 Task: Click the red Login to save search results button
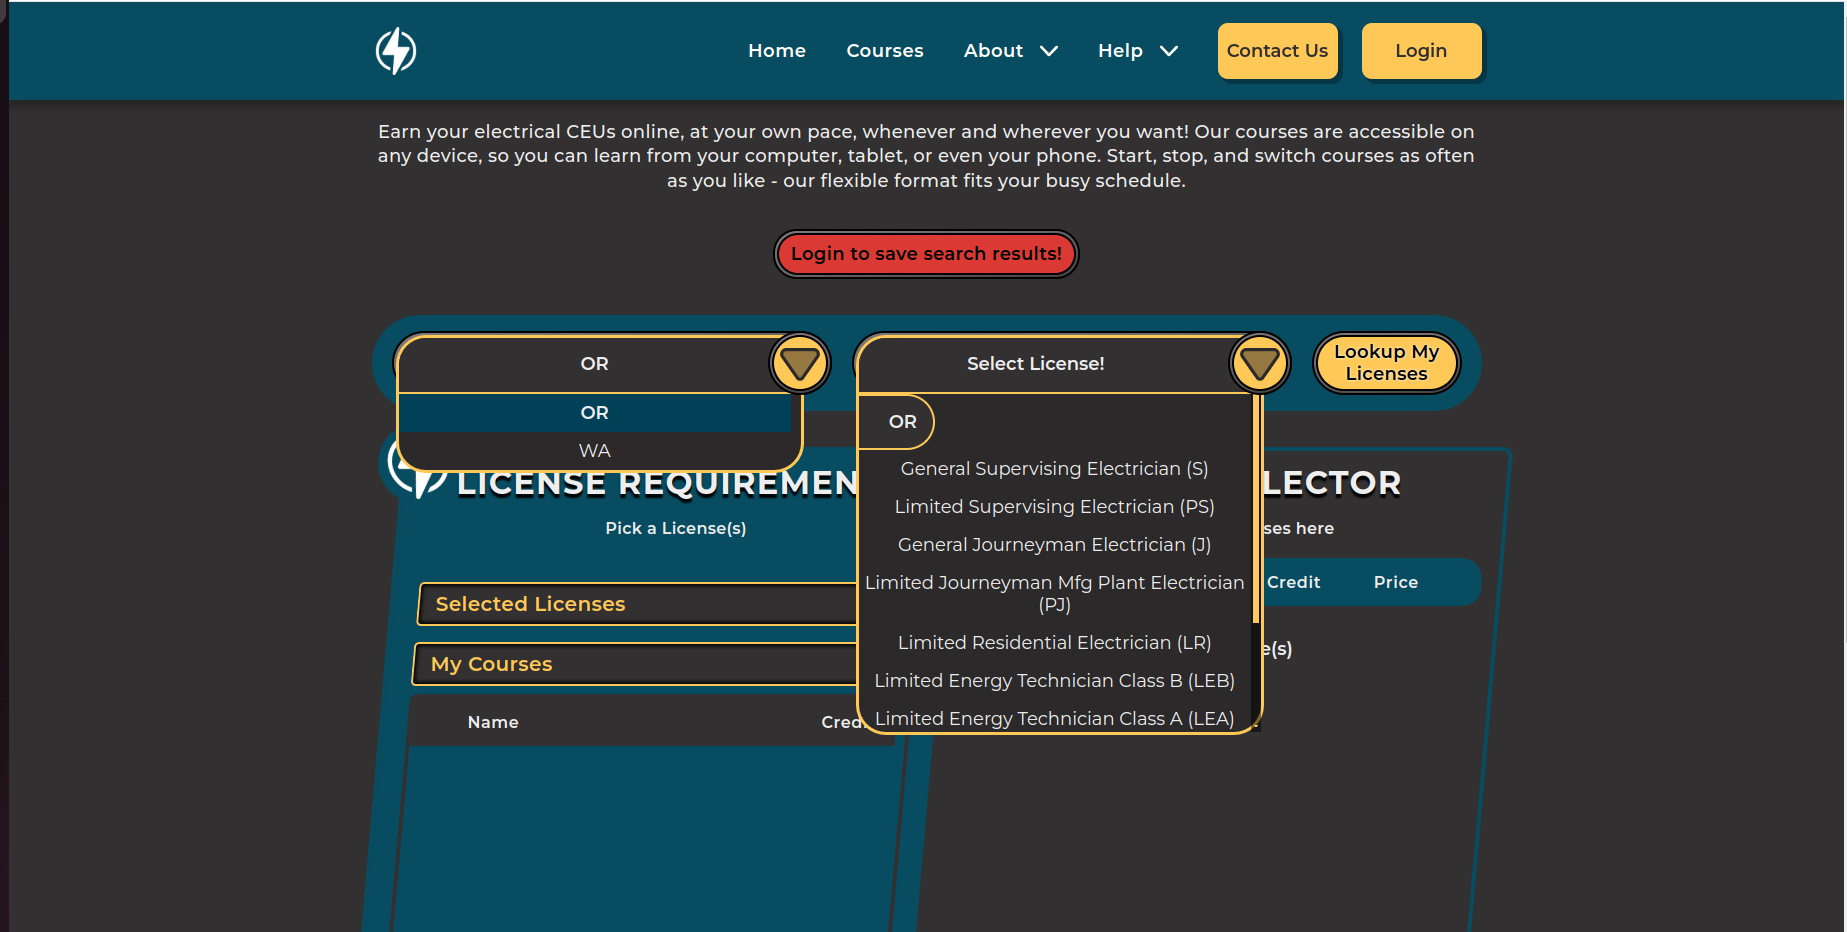tap(926, 254)
